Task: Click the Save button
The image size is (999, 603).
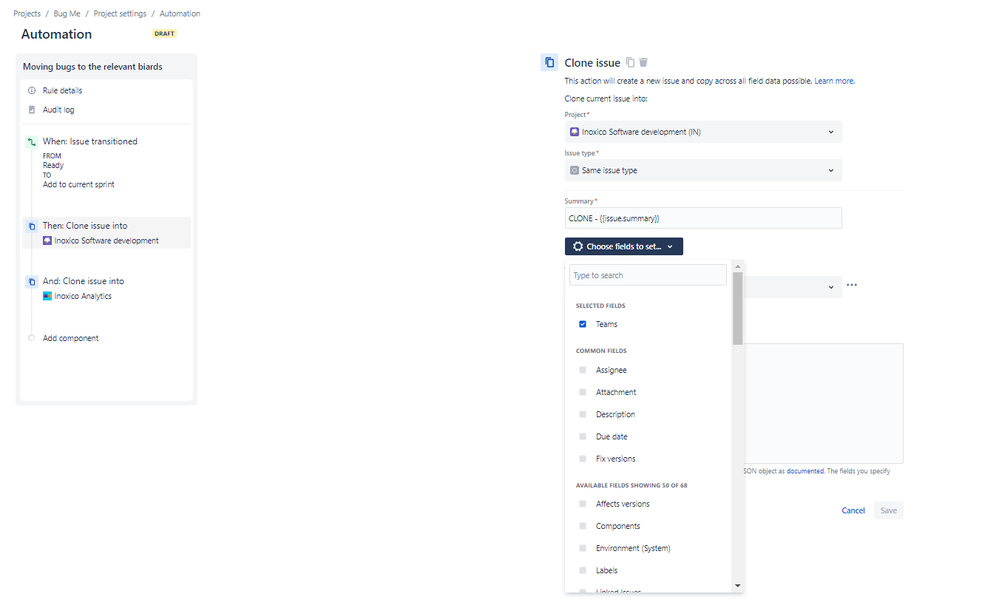Action: tap(888, 511)
